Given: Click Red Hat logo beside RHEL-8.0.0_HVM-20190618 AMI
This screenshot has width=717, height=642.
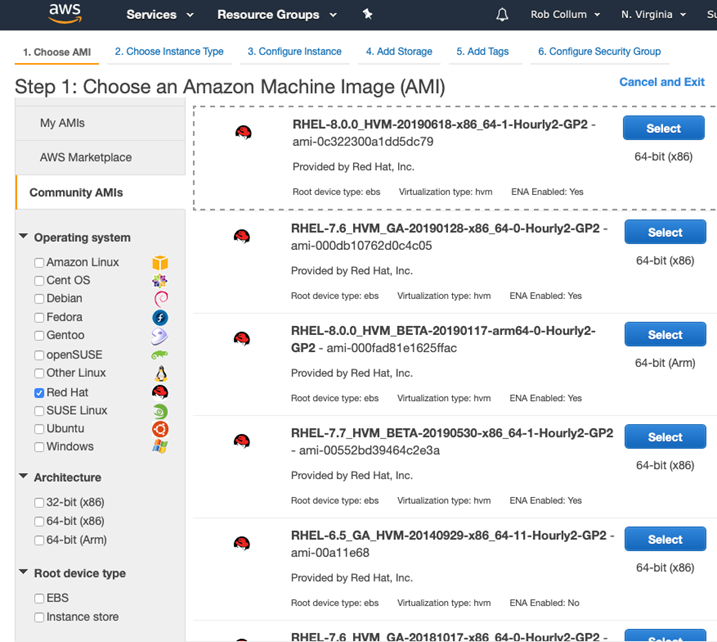Looking at the screenshot, I should (243, 133).
